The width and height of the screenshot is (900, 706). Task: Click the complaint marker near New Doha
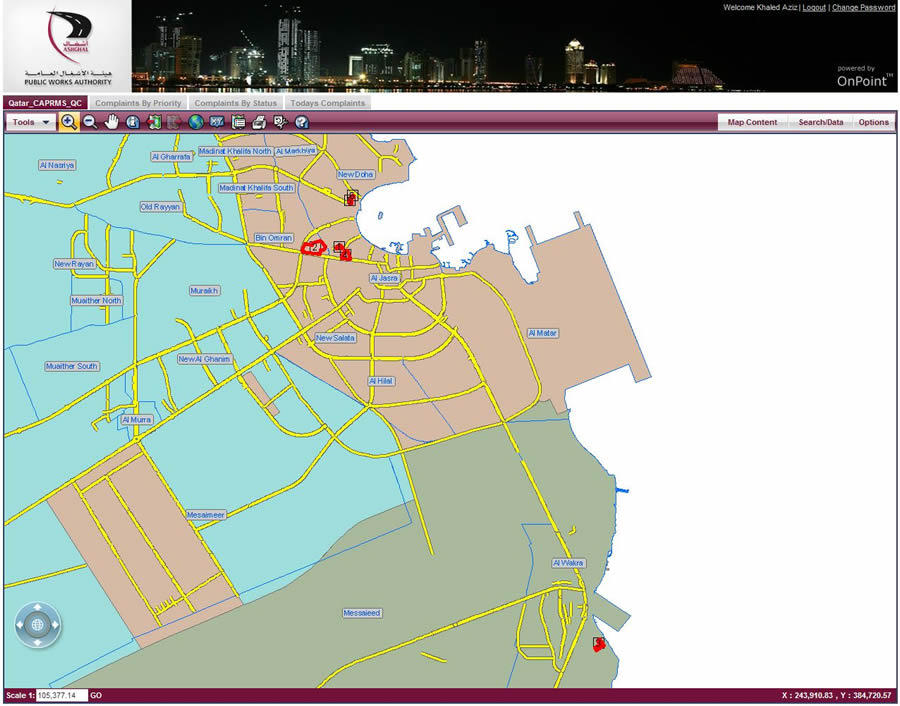tap(351, 198)
